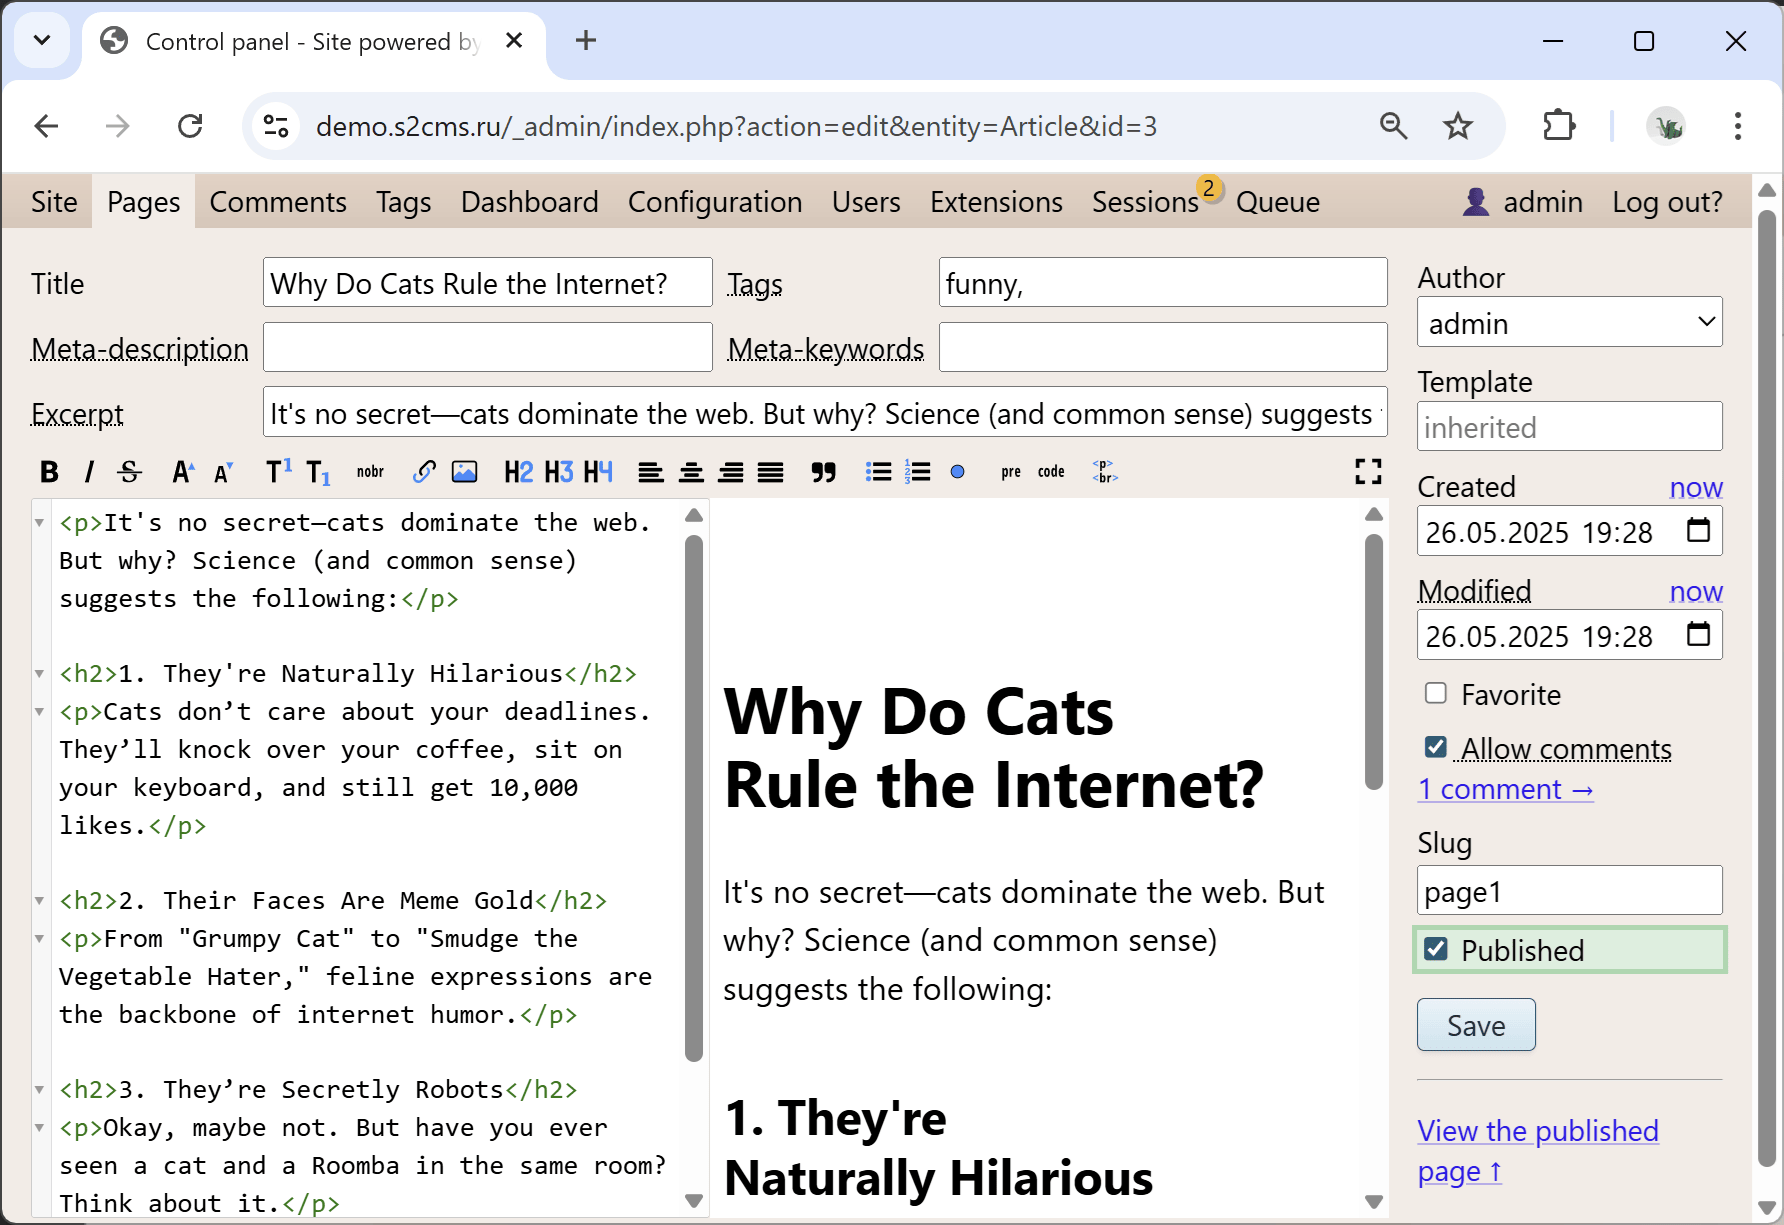The width and height of the screenshot is (1784, 1225).
Task: Open calendar picker for Created date
Action: tap(1698, 530)
